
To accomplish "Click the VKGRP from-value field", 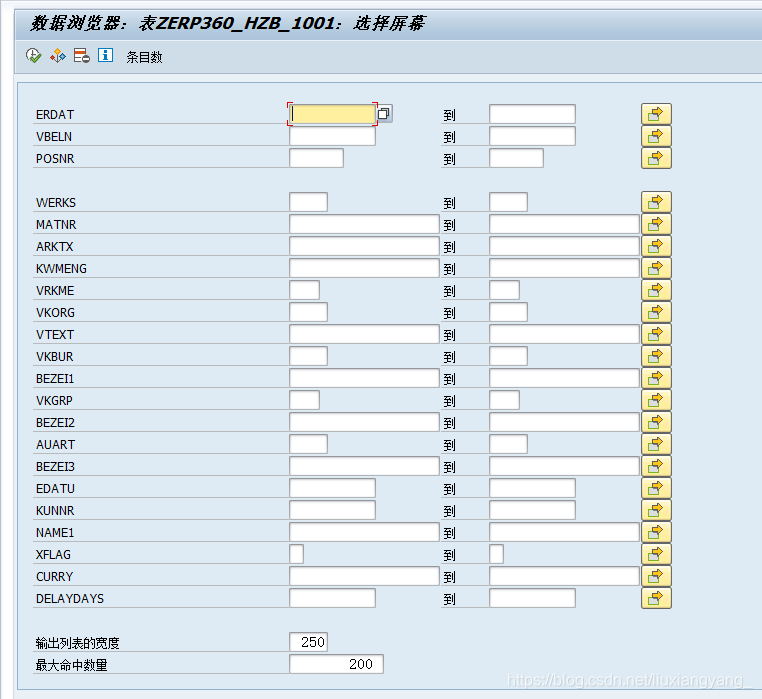I will coord(305,400).
